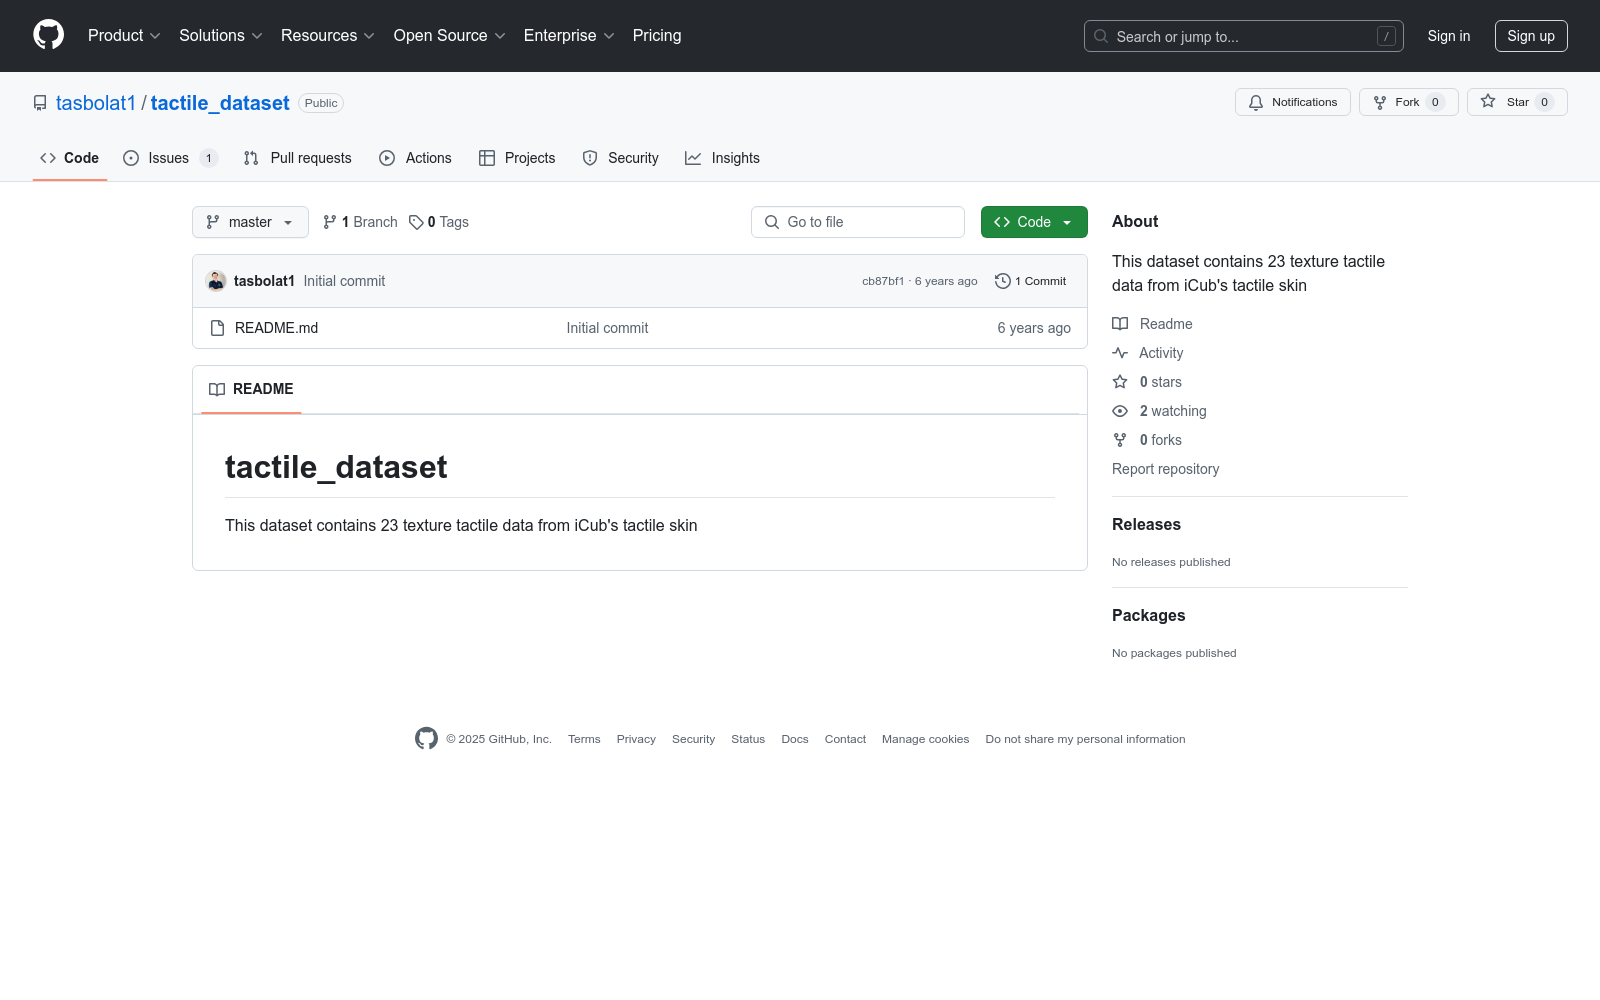Viewport: 1600px width, 1000px height.
Task: Switch to the Actions tab
Action: (415, 158)
